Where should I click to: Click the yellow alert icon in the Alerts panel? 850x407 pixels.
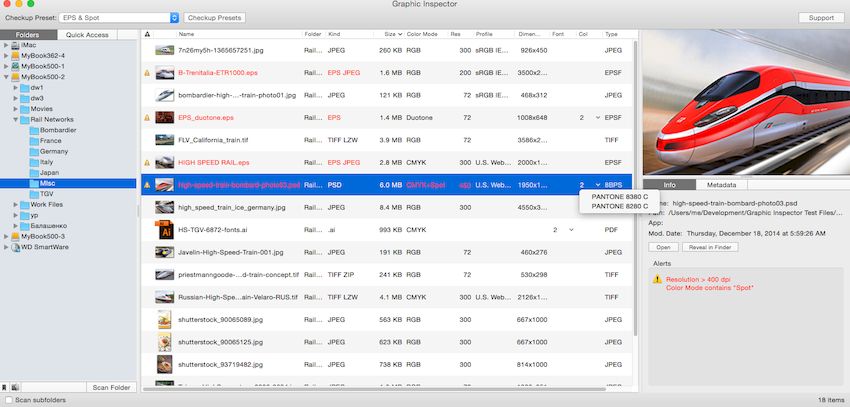[x=657, y=279]
